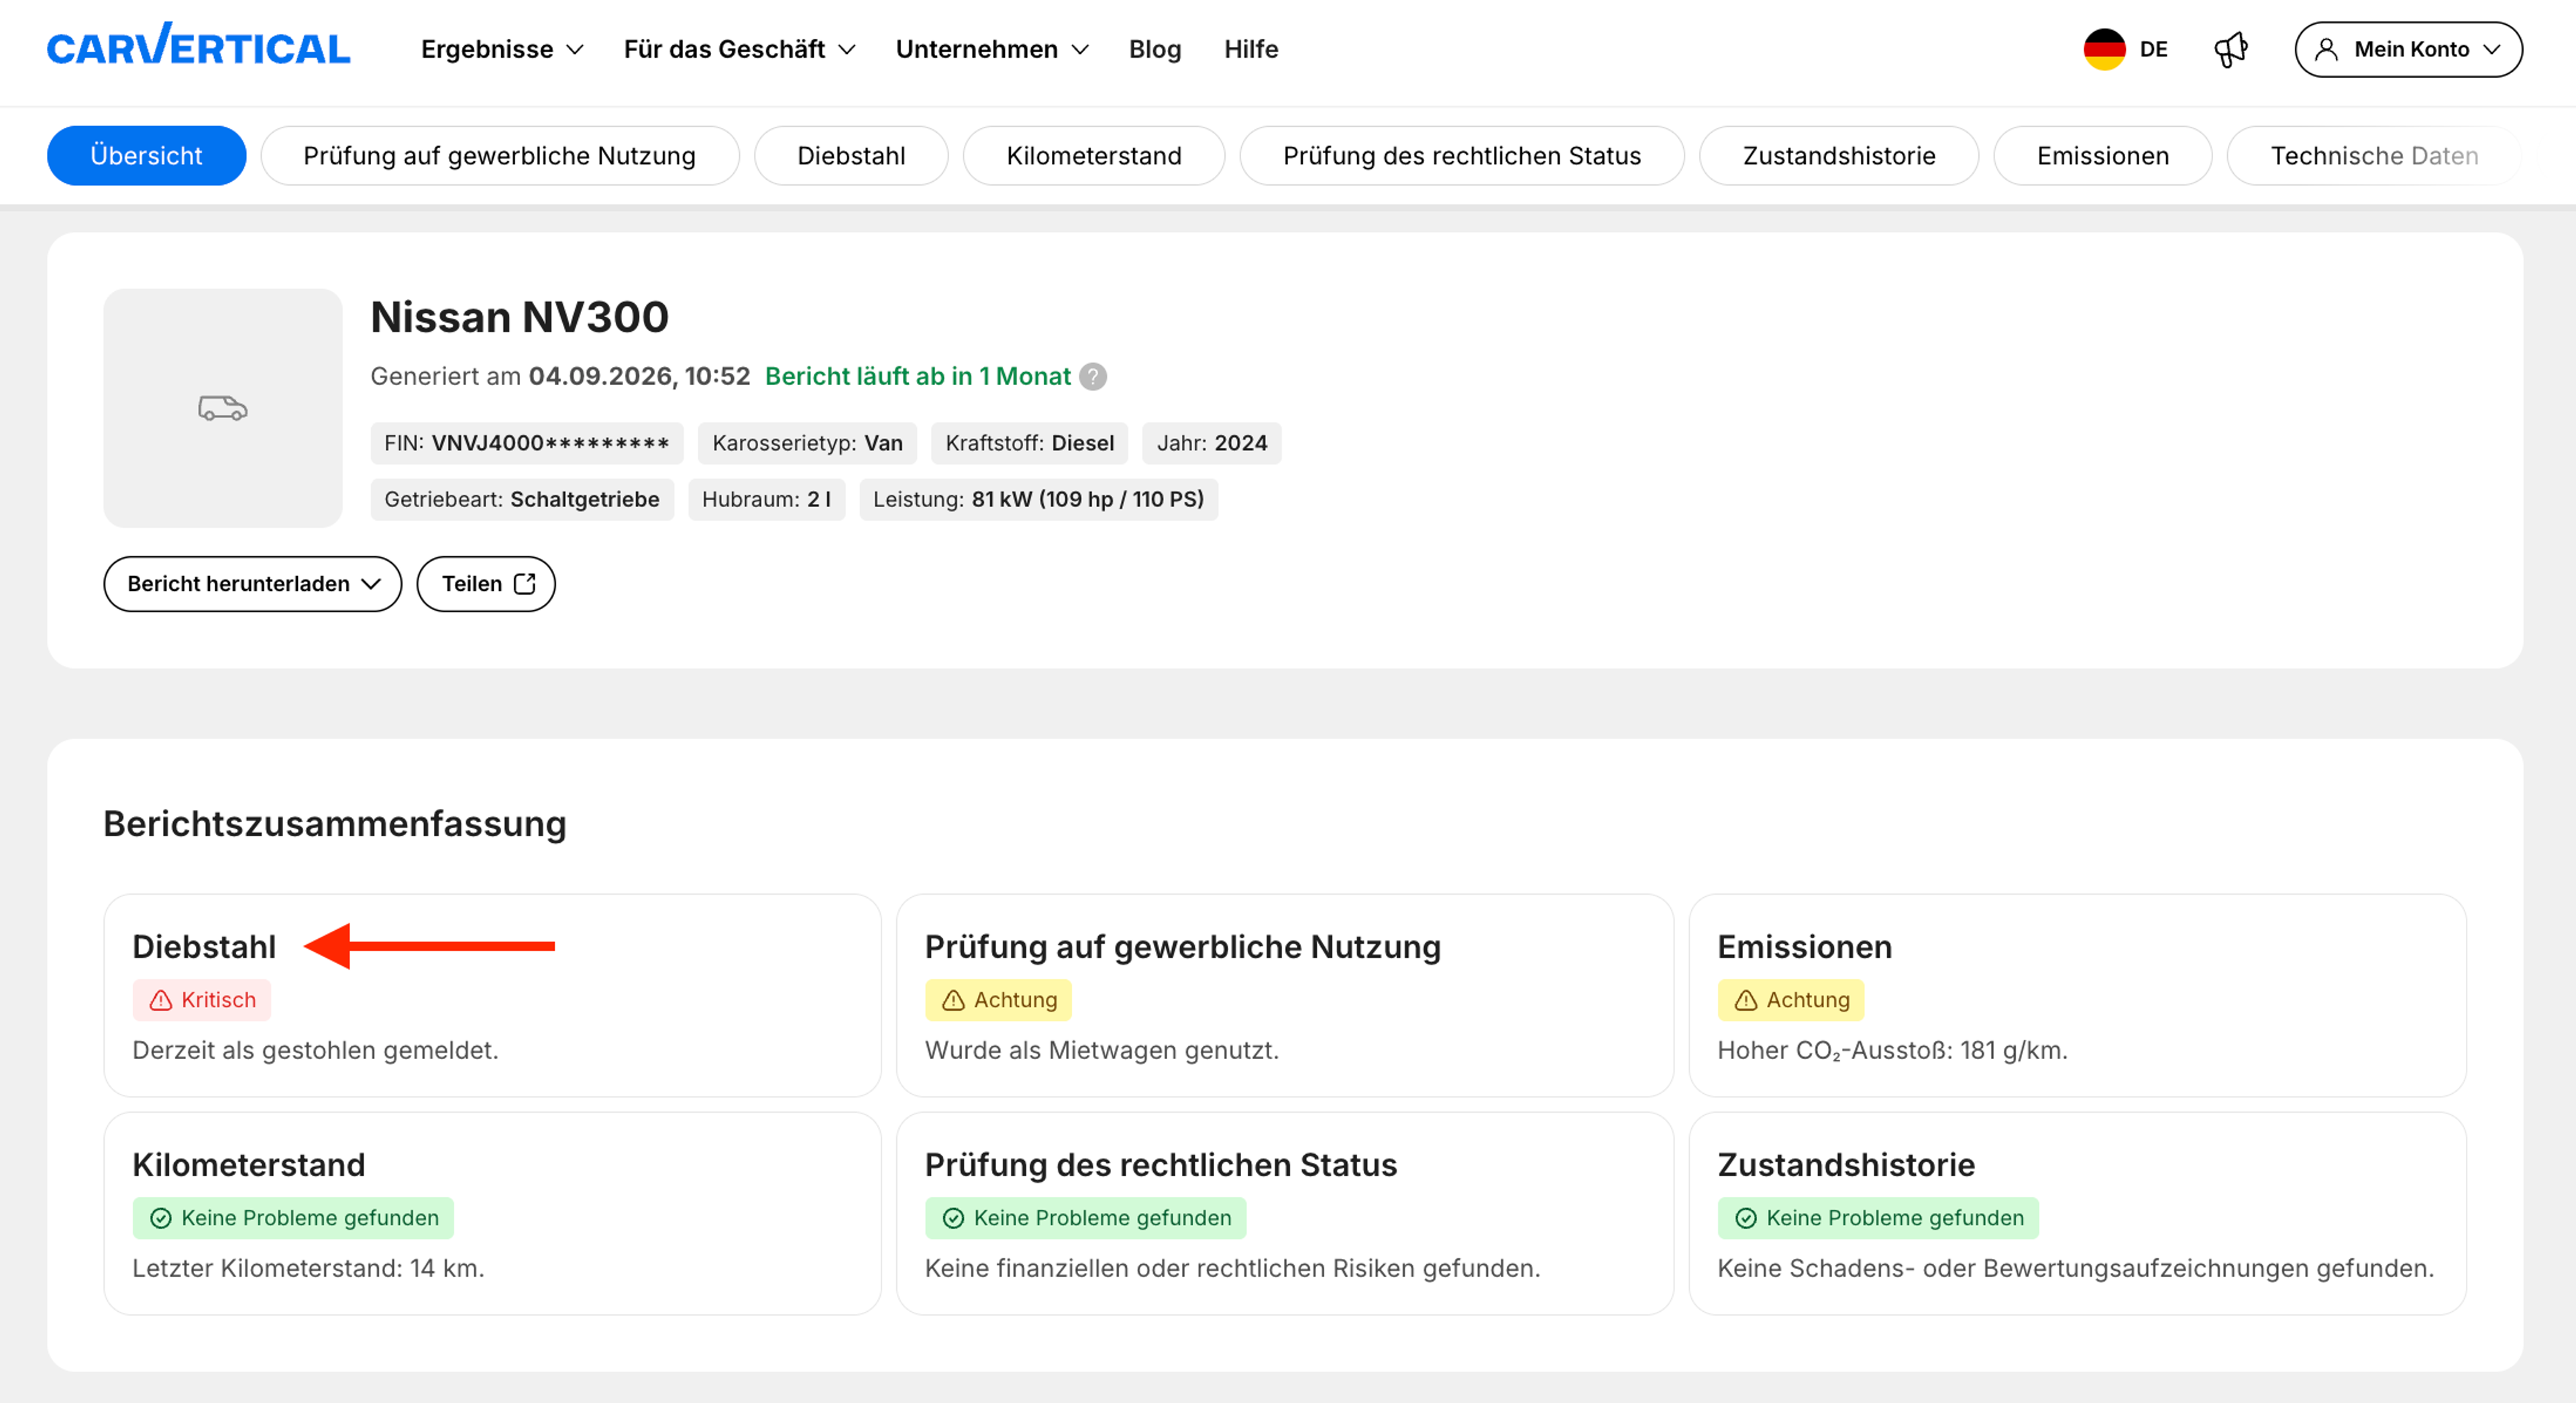Click 'Derzeit als gestohlen gemeldet.' text

point(316,1050)
